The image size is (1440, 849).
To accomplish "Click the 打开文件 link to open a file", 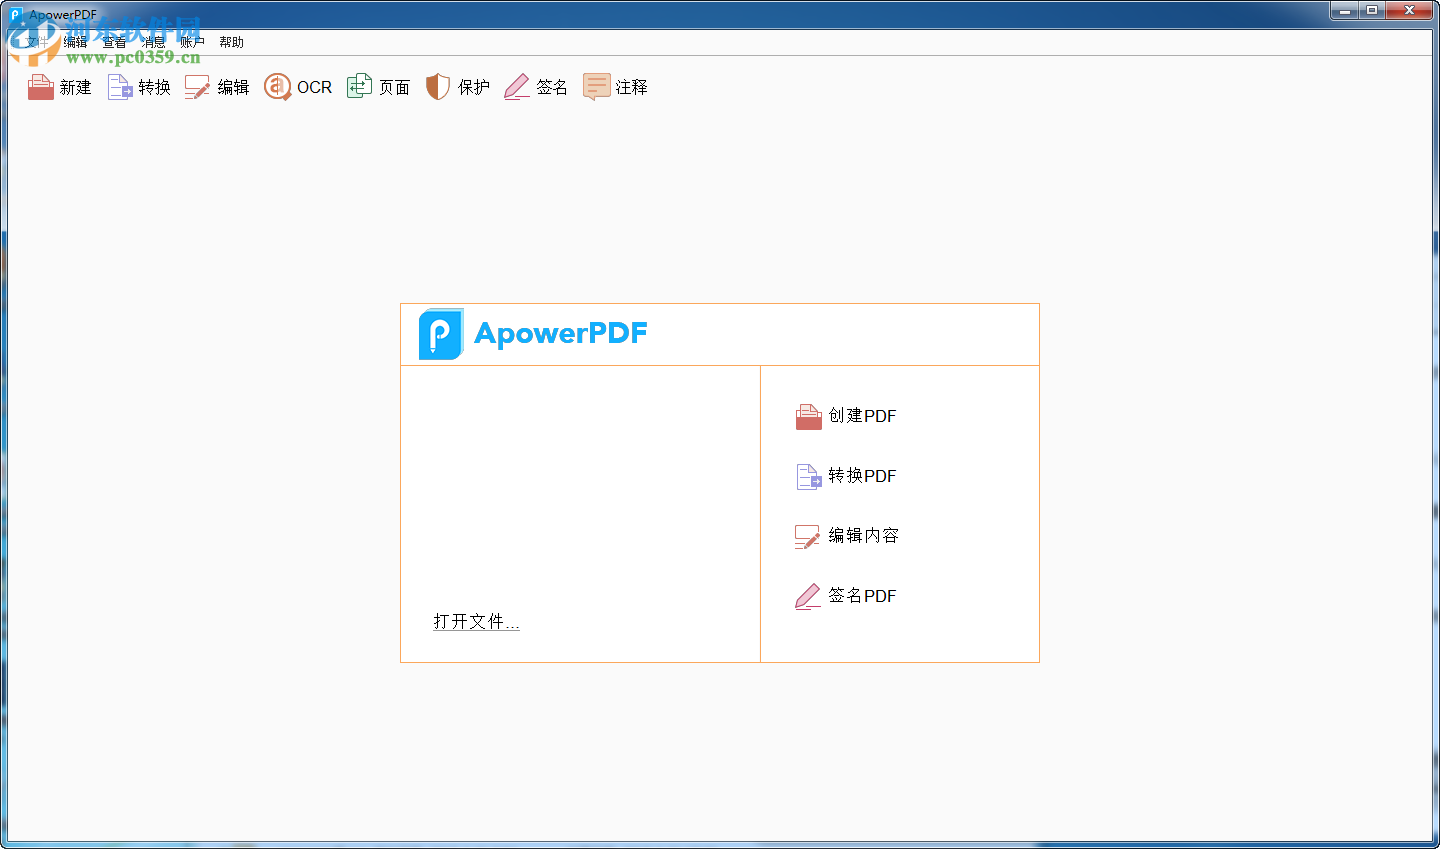I will 476,621.
